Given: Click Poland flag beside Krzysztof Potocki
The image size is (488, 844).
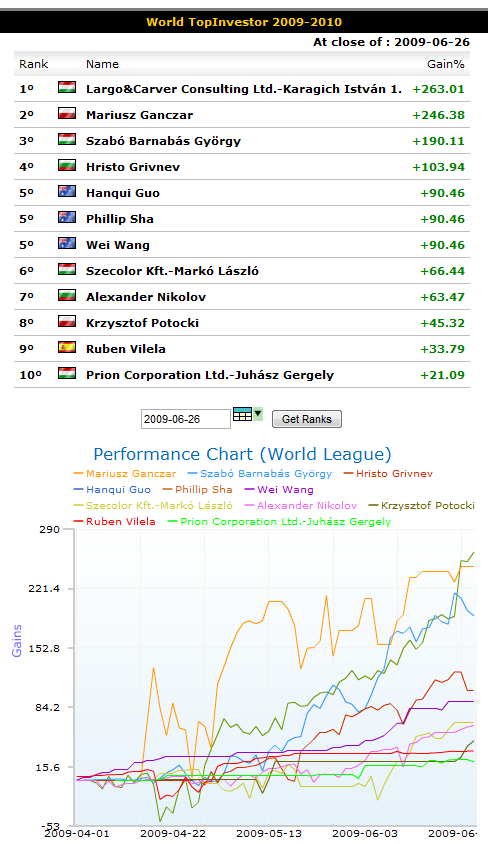Looking at the screenshot, I should pos(67,321).
